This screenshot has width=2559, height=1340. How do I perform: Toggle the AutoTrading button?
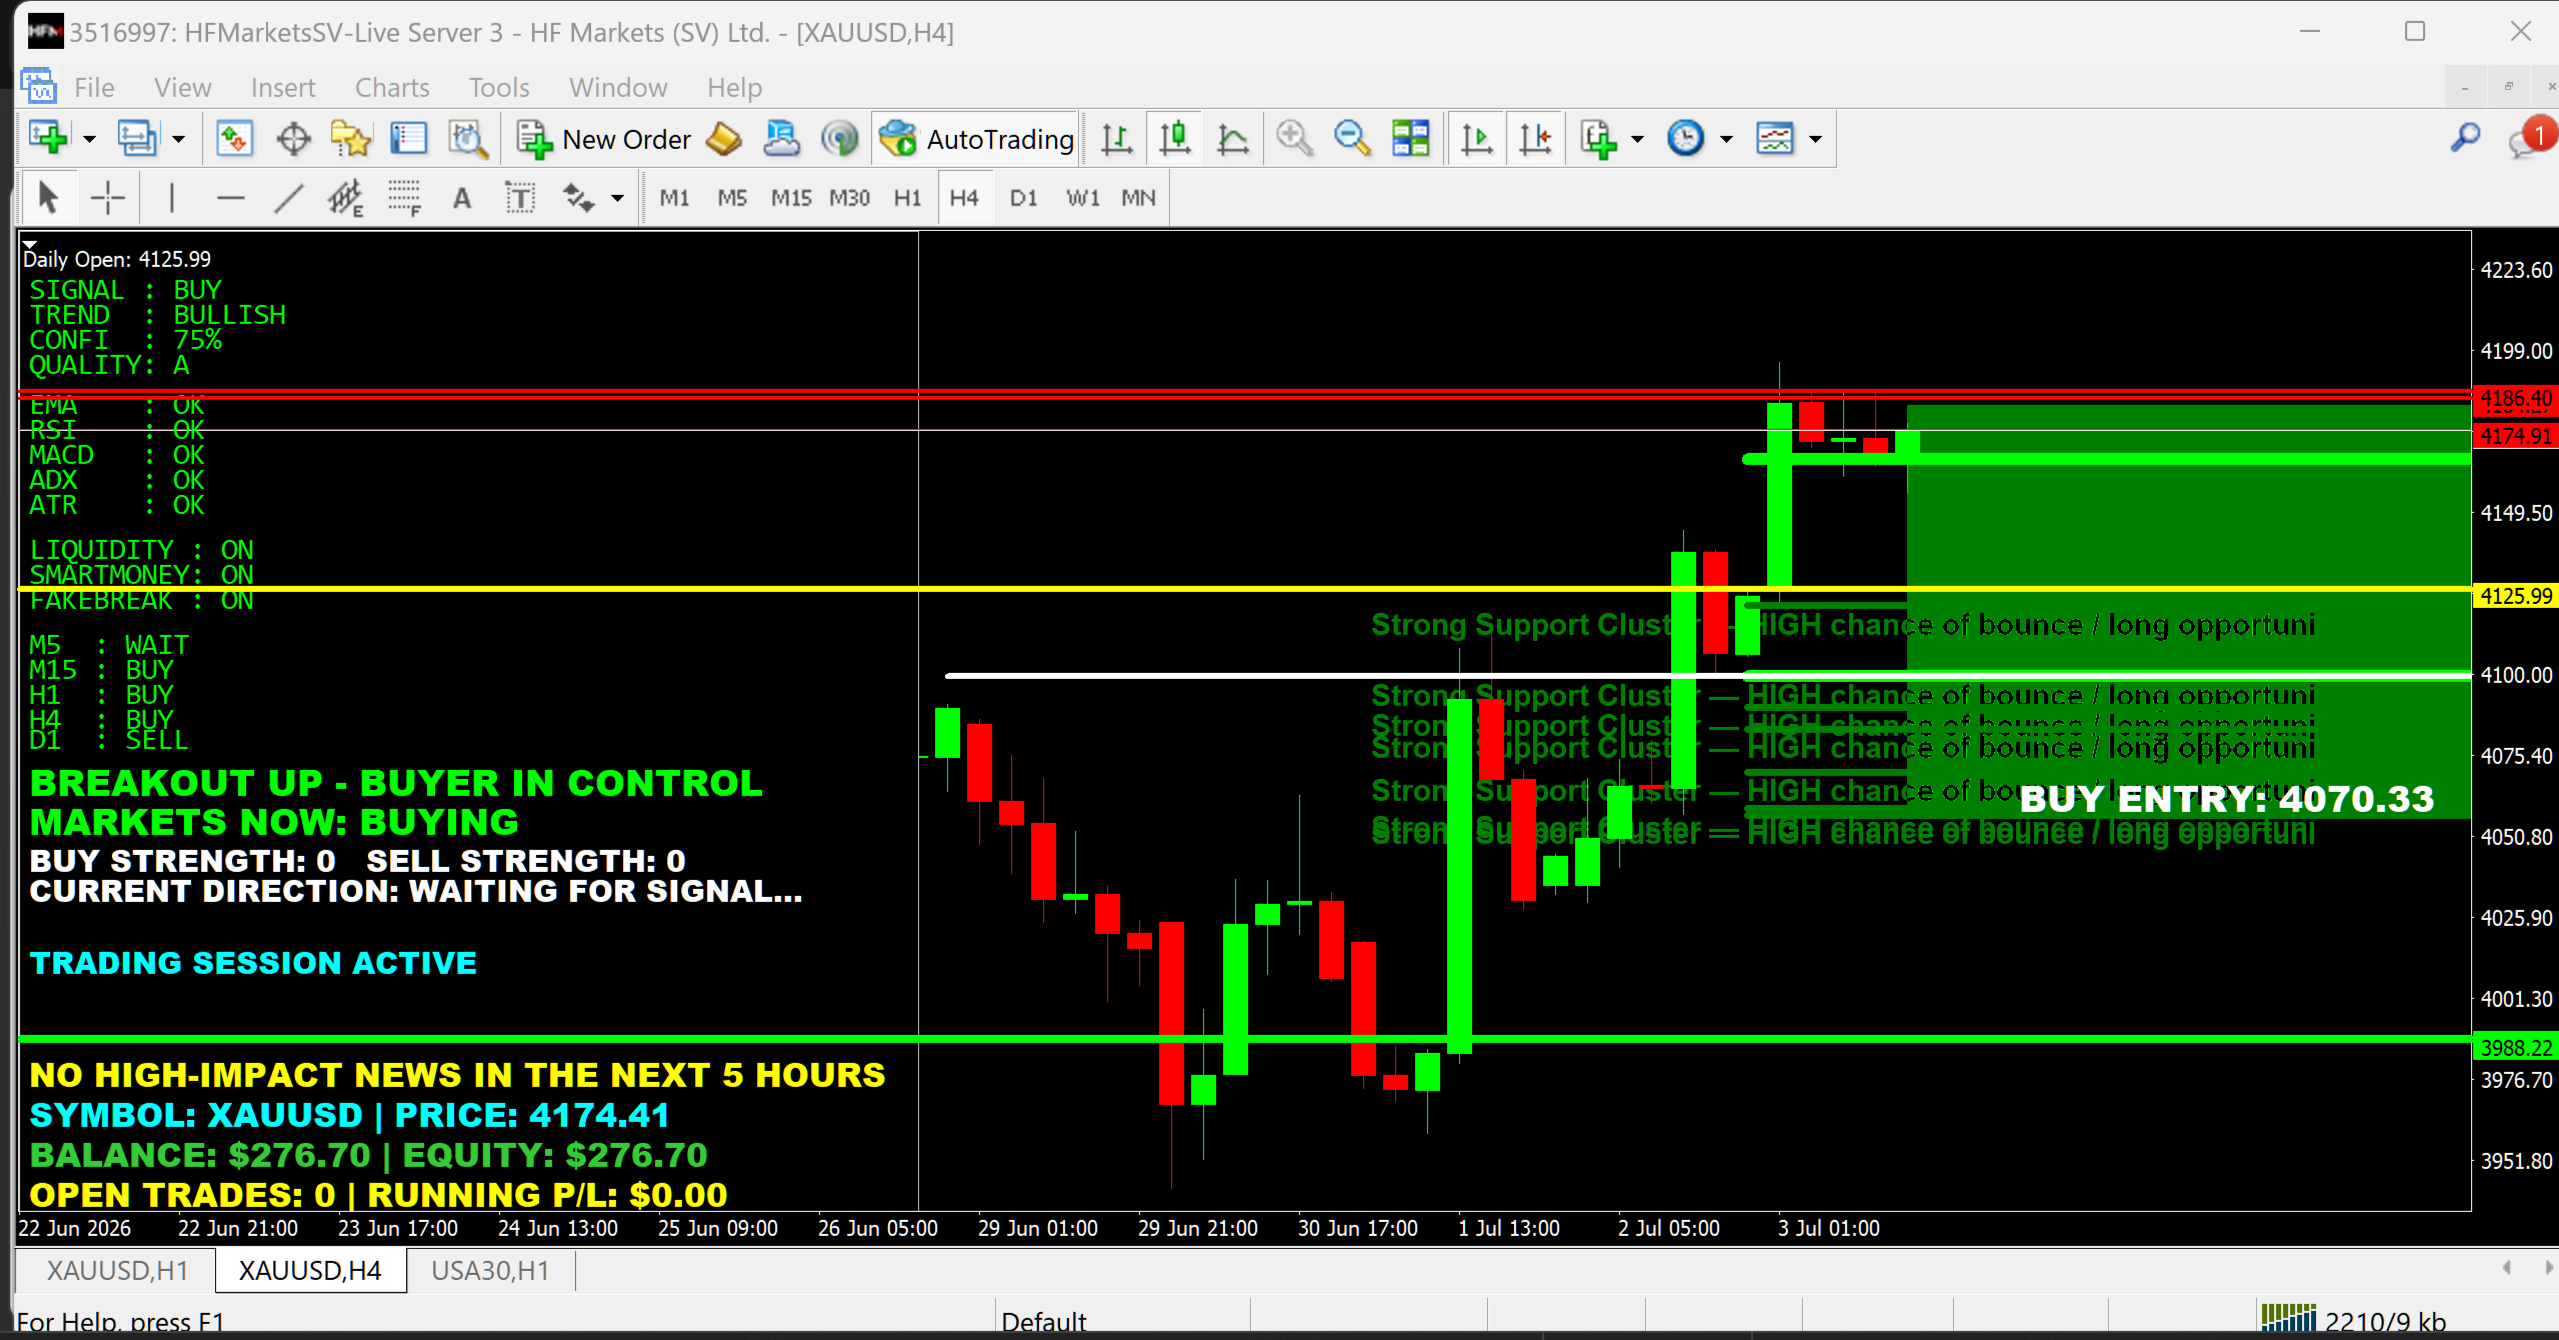(976, 138)
